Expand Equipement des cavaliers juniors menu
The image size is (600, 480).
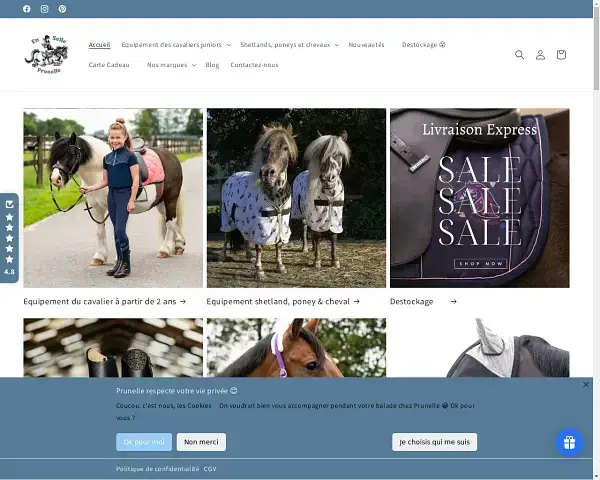pos(176,45)
